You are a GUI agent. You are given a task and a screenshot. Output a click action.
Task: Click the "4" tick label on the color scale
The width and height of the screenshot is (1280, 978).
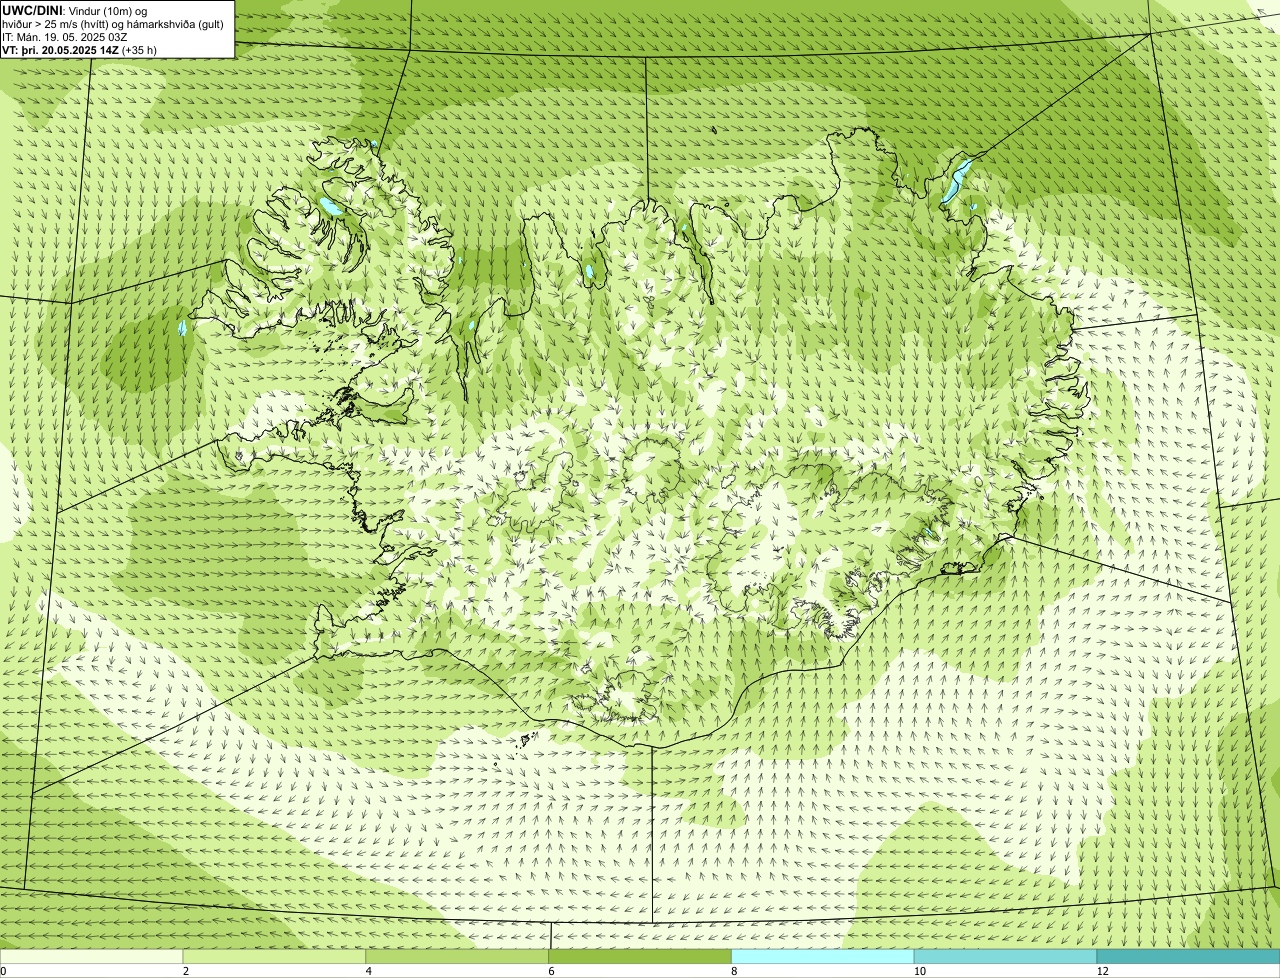click(368, 971)
